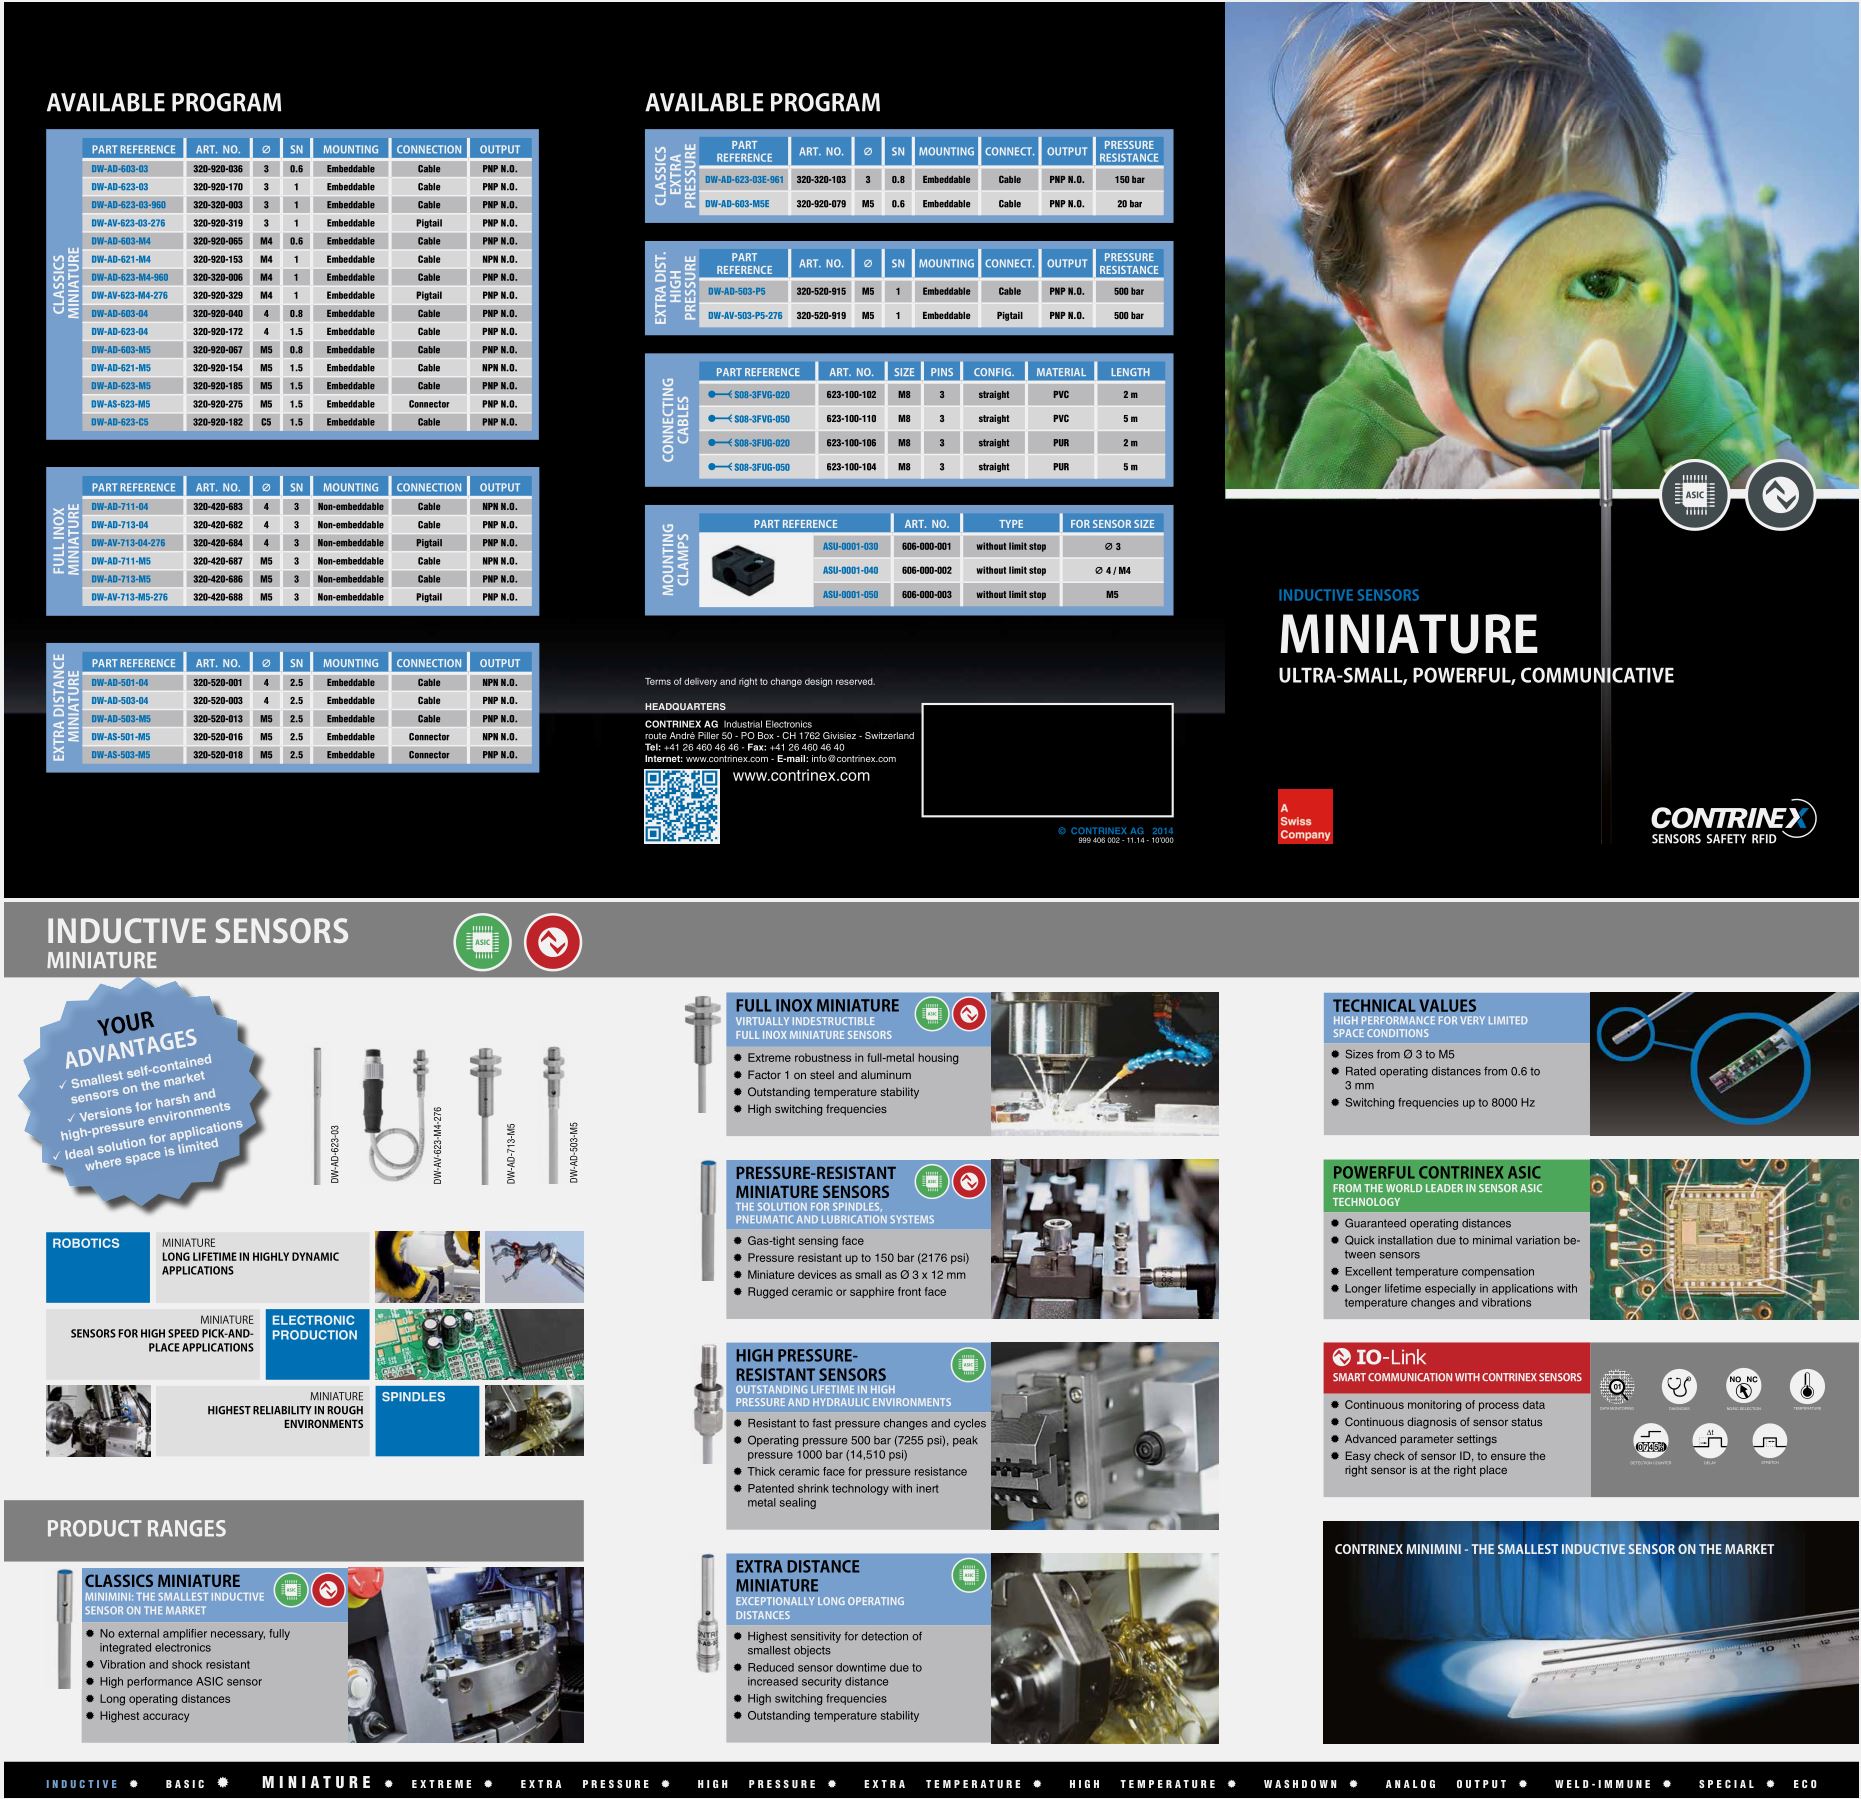Click the ASIC icon in High Pressure-Resistant Sensors
Viewport: 1861px width, 1799px height.
pyautogui.click(x=967, y=1364)
